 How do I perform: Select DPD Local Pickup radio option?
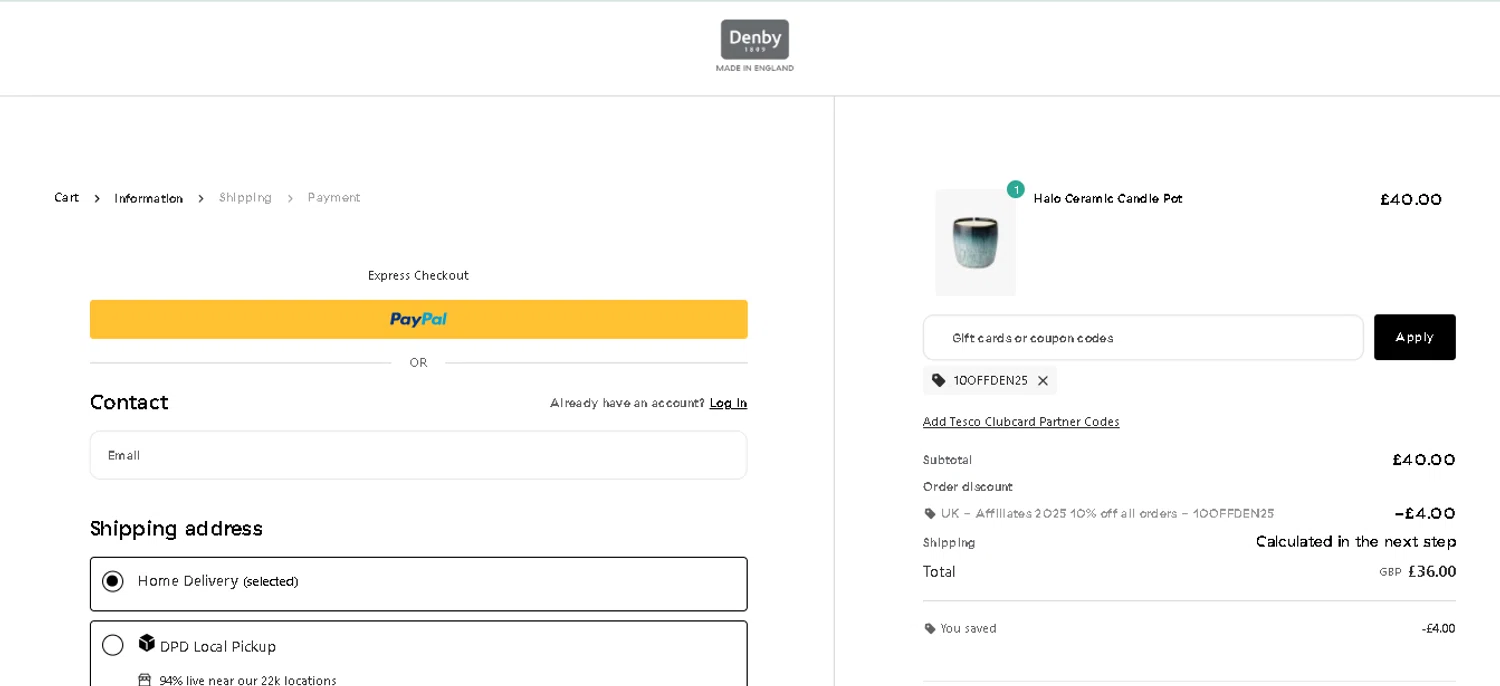(113, 645)
